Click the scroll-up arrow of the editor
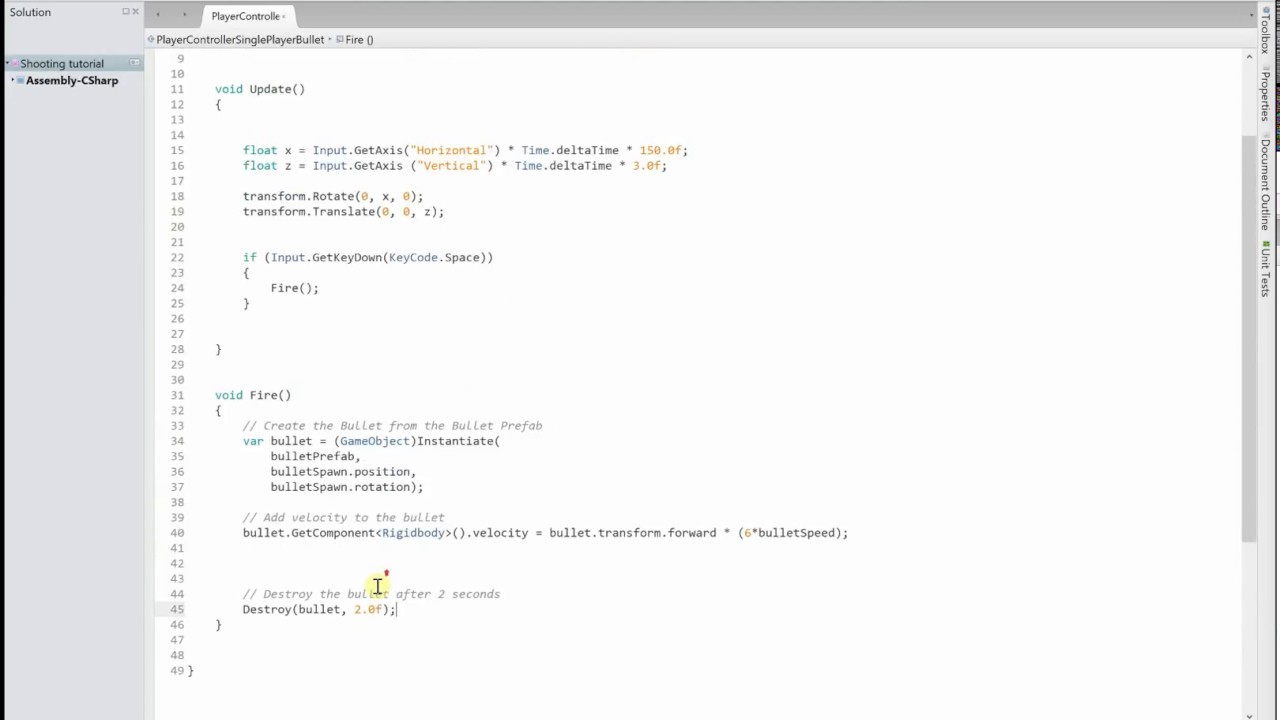The height and width of the screenshot is (720, 1280). 1249,57
